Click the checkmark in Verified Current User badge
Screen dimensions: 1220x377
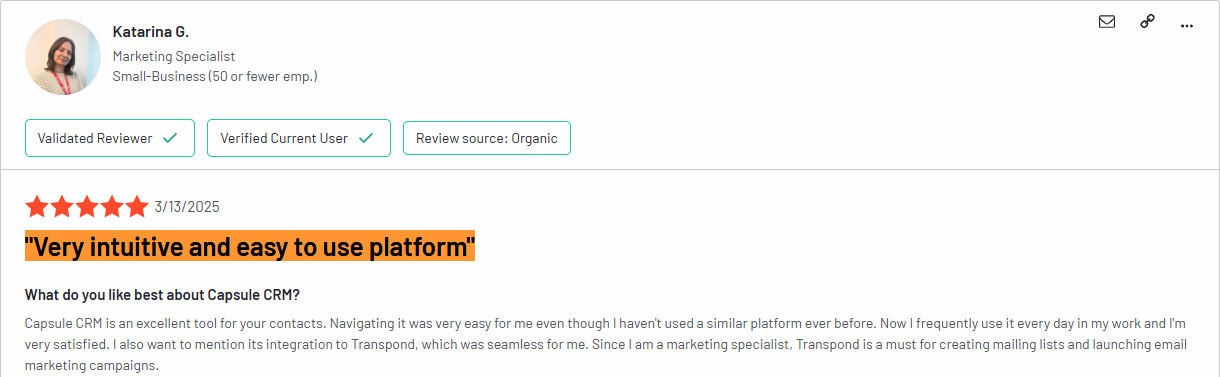coord(366,138)
